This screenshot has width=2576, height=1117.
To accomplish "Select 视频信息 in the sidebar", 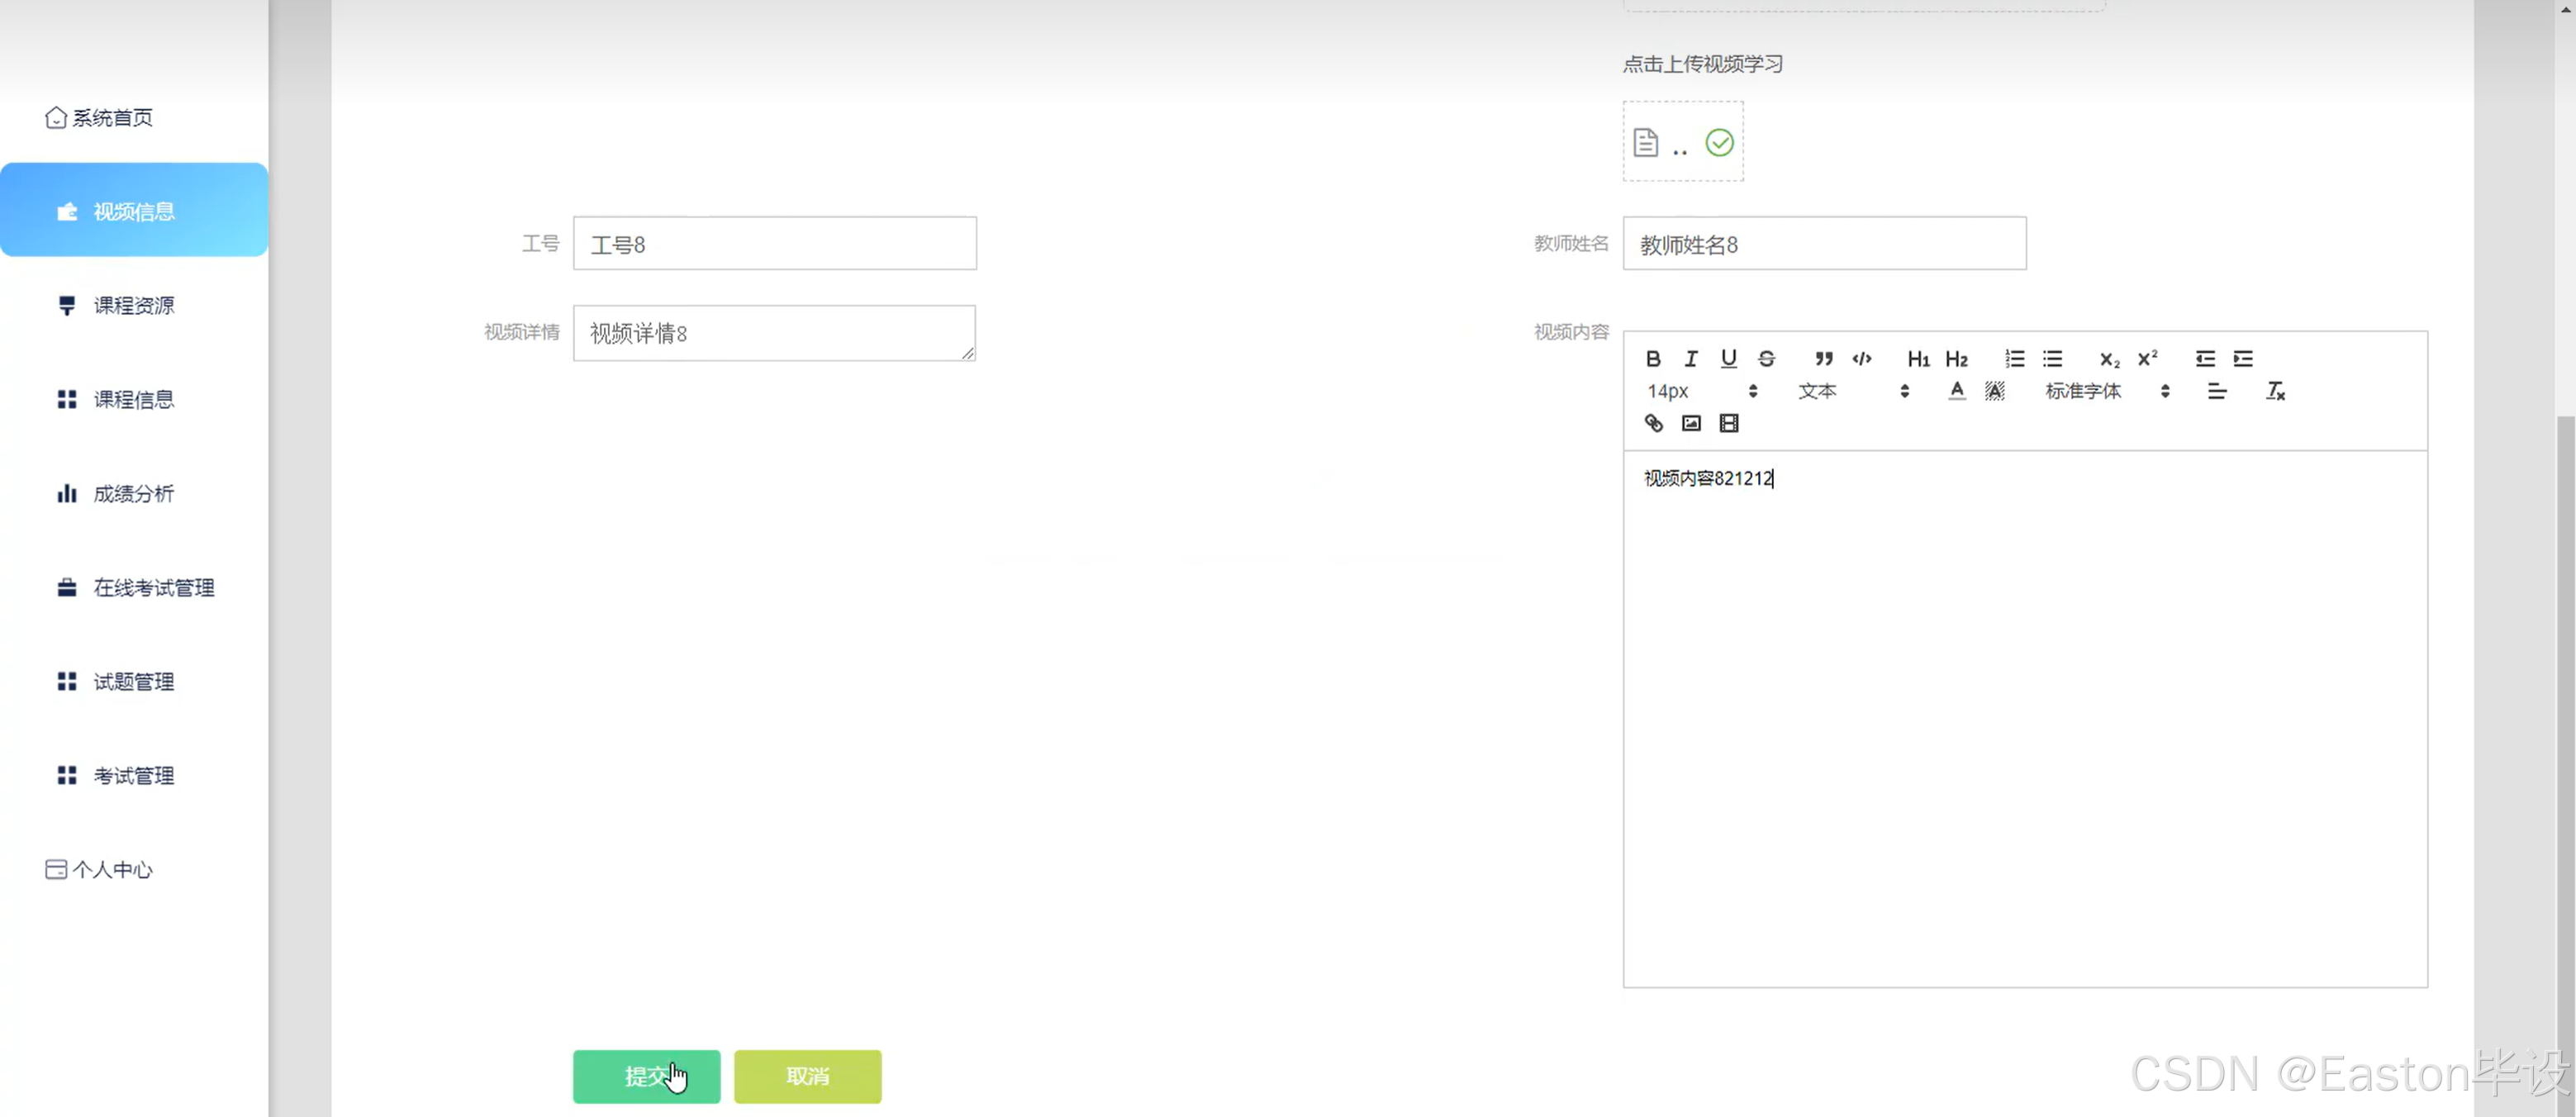I will (134, 210).
